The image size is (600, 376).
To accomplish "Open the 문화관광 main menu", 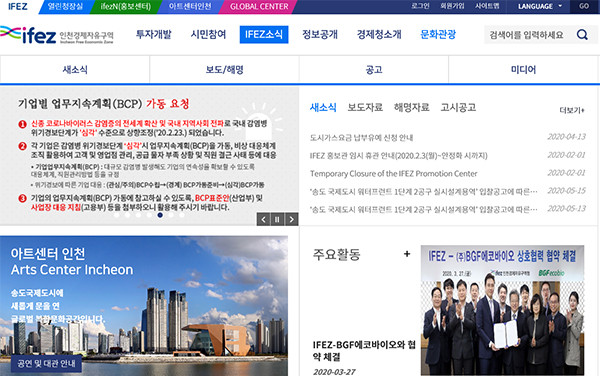I will 438,34.
